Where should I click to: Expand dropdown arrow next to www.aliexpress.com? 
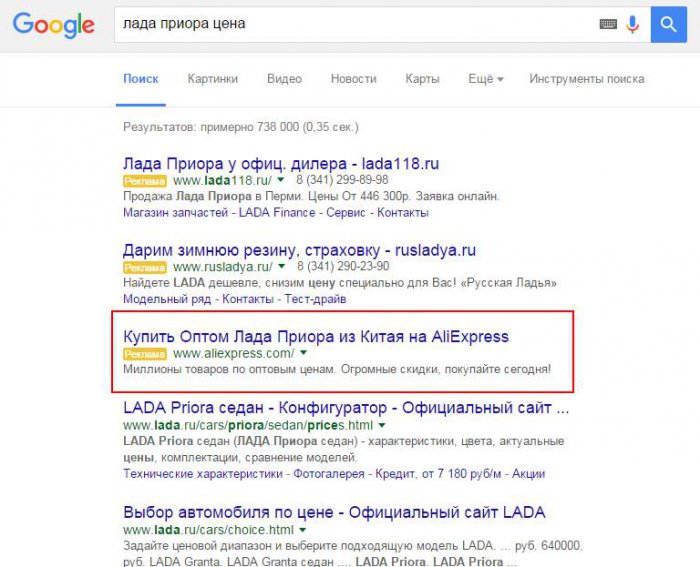point(304,353)
